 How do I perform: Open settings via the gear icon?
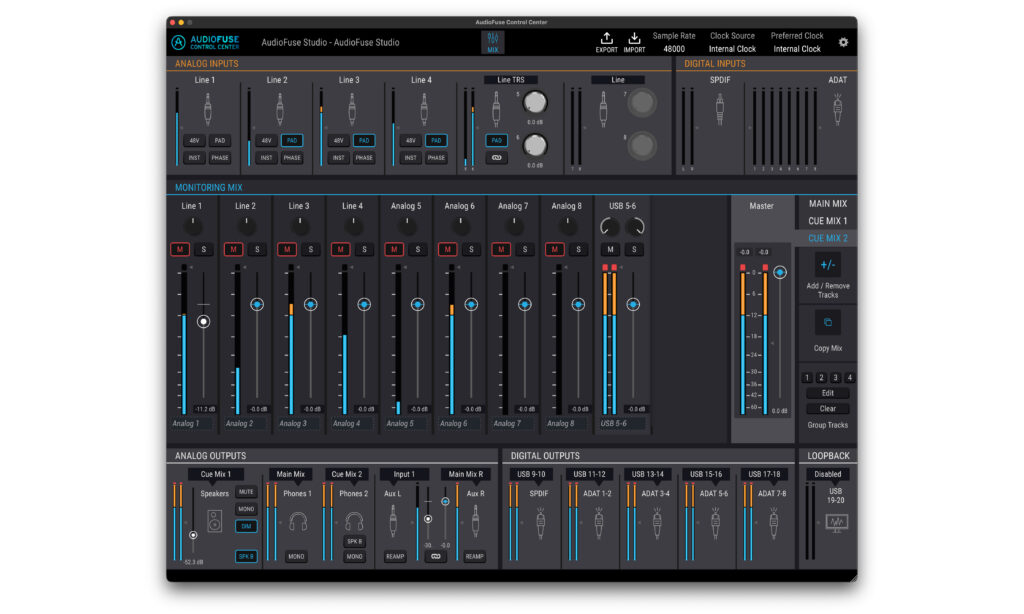(843, 42)
